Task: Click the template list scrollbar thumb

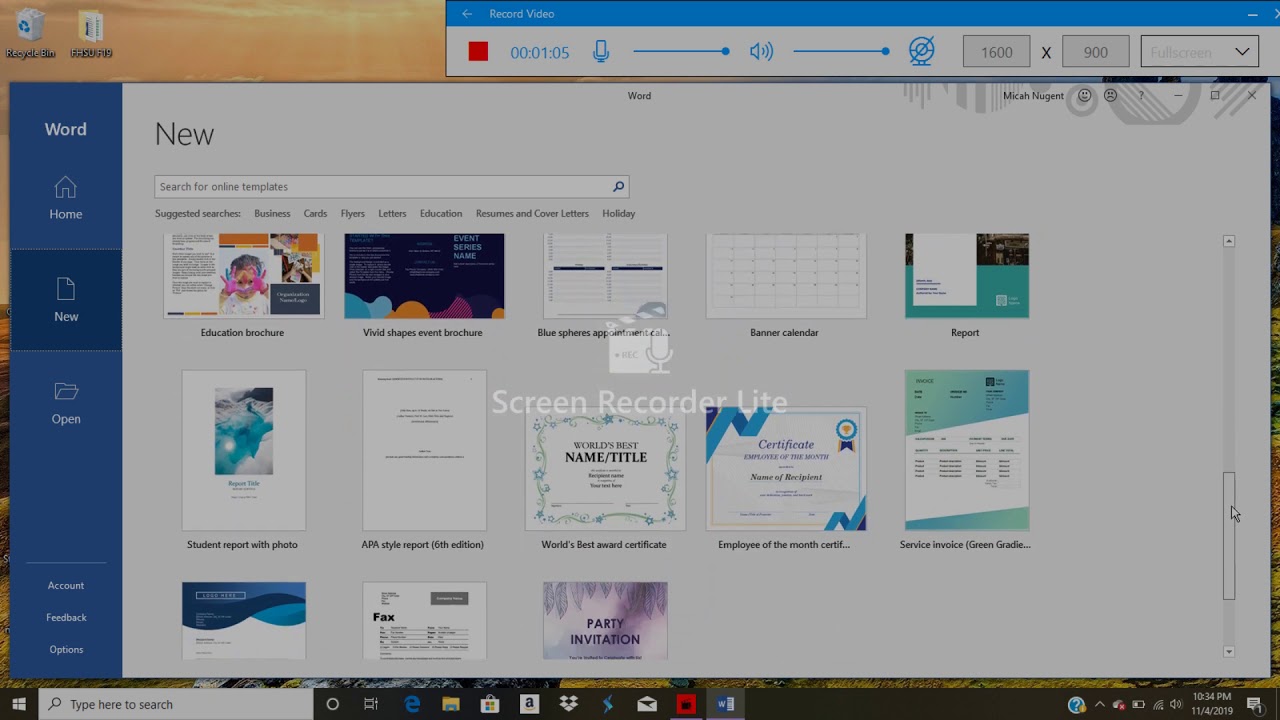Action: [1229, 536]
